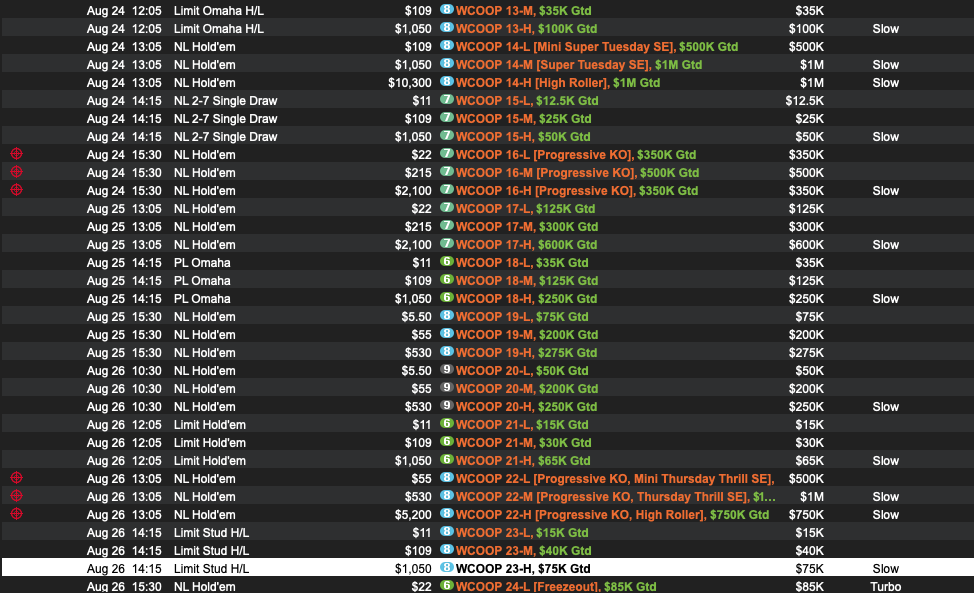Click the 9-max badge beside WCOOP 20-M

tap(447, 387)
